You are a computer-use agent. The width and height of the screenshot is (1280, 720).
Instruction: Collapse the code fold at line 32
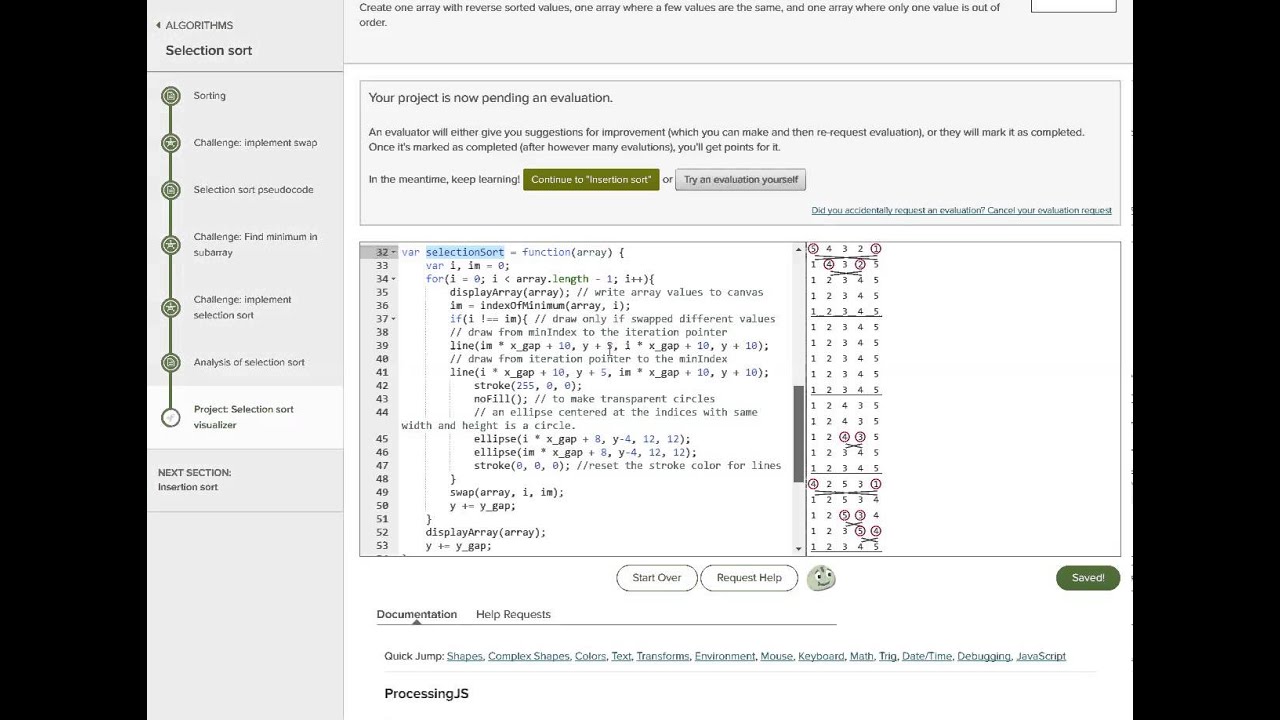[x=394, y=253]
